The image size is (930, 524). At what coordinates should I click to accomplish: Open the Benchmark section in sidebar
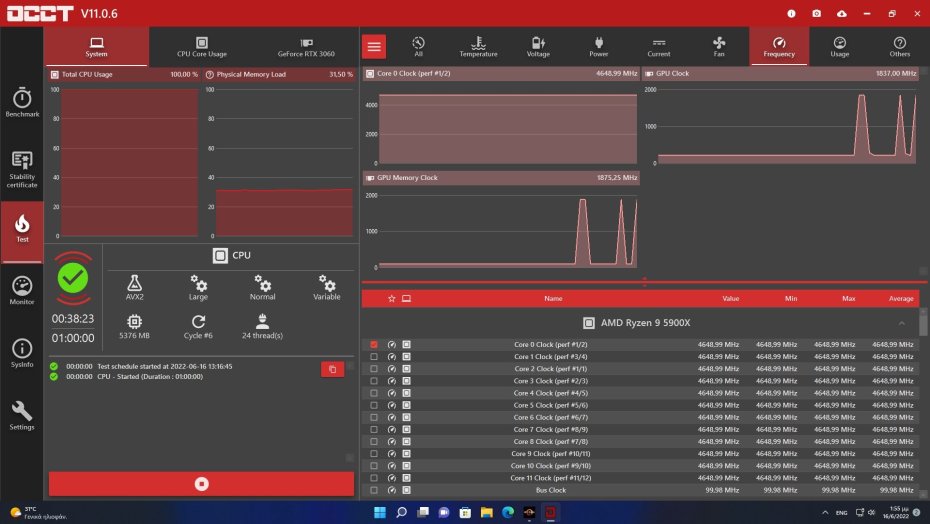coord(22,103)
